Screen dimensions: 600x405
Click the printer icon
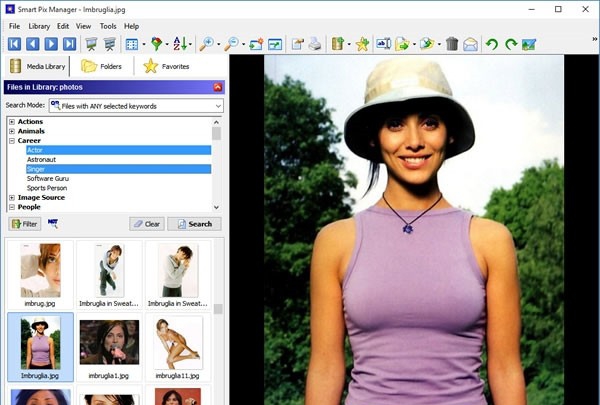point(315,44)
